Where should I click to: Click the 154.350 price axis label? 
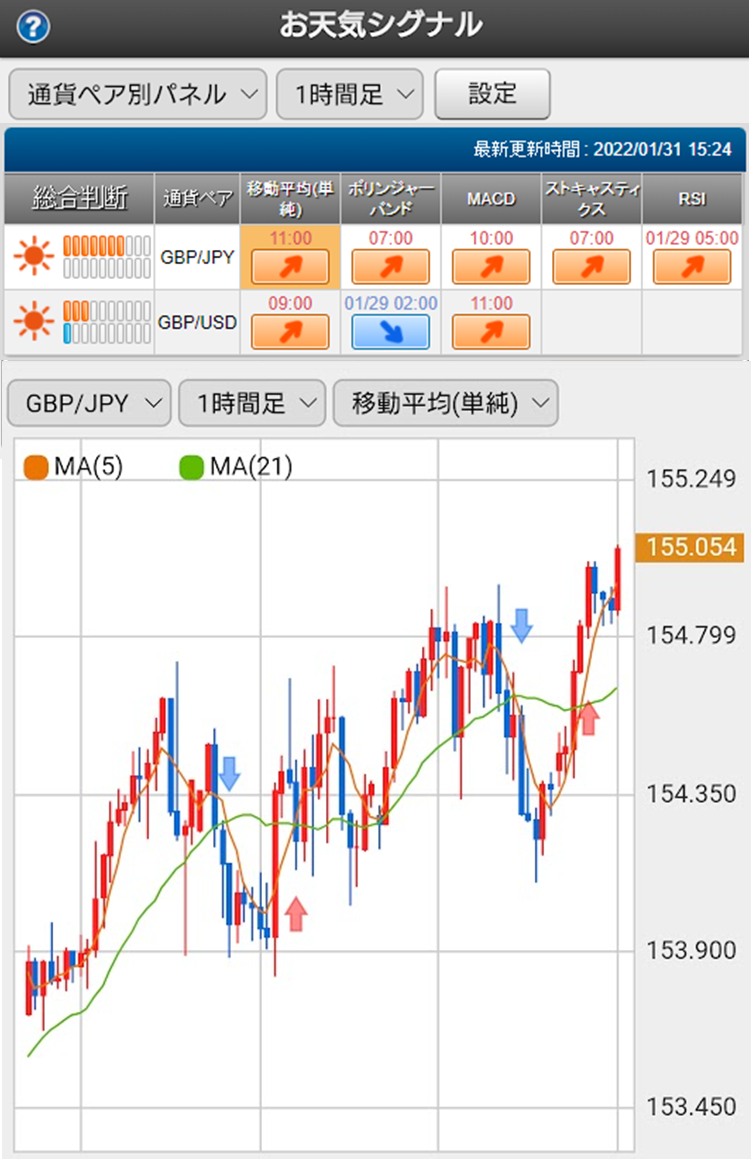691,794
